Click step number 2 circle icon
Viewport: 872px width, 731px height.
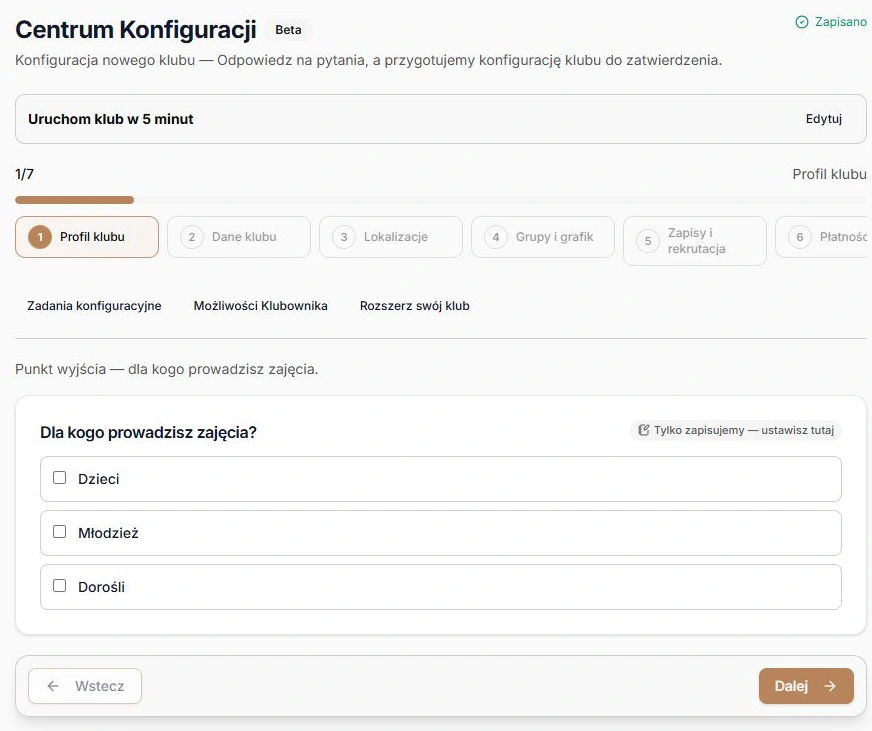[192, 238]
